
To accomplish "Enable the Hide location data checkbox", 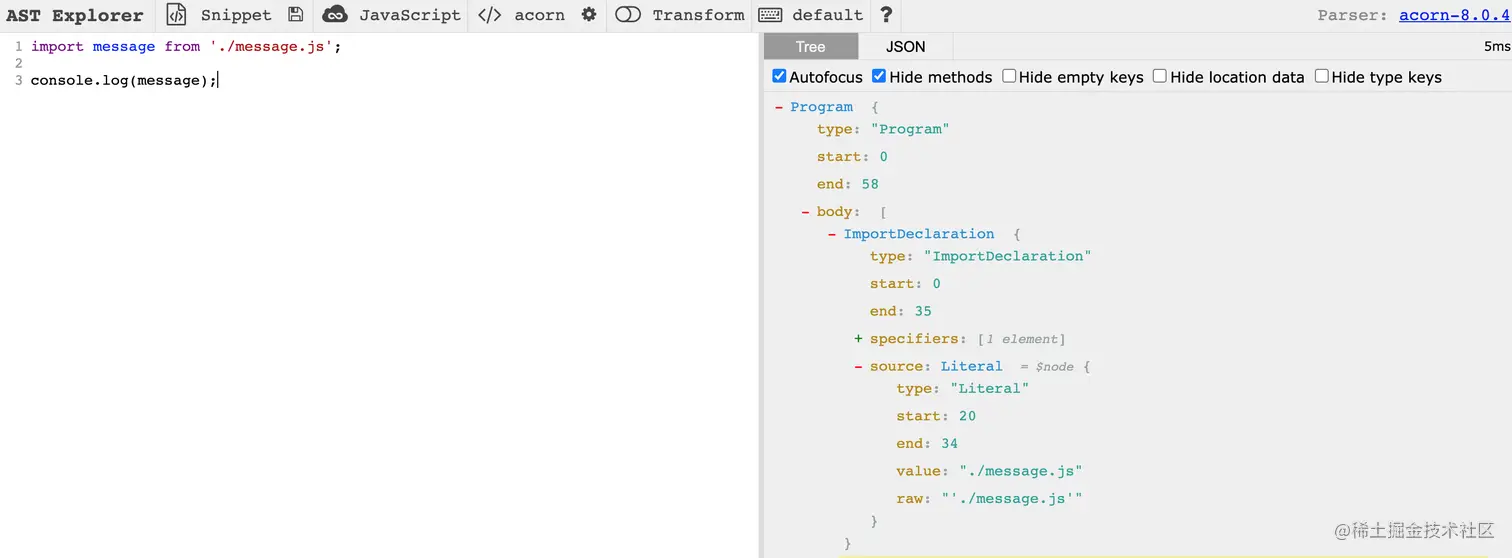I will [1160, 76].
